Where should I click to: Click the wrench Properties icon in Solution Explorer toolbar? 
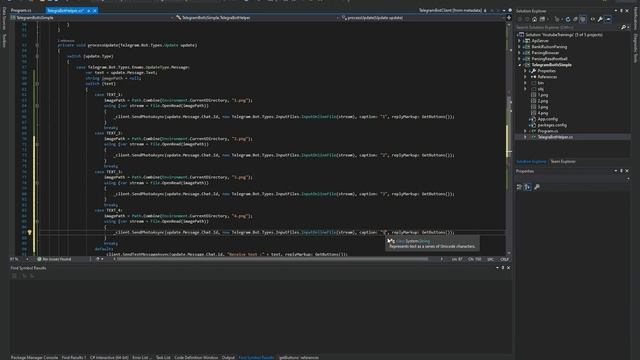(x=600, y=19)
